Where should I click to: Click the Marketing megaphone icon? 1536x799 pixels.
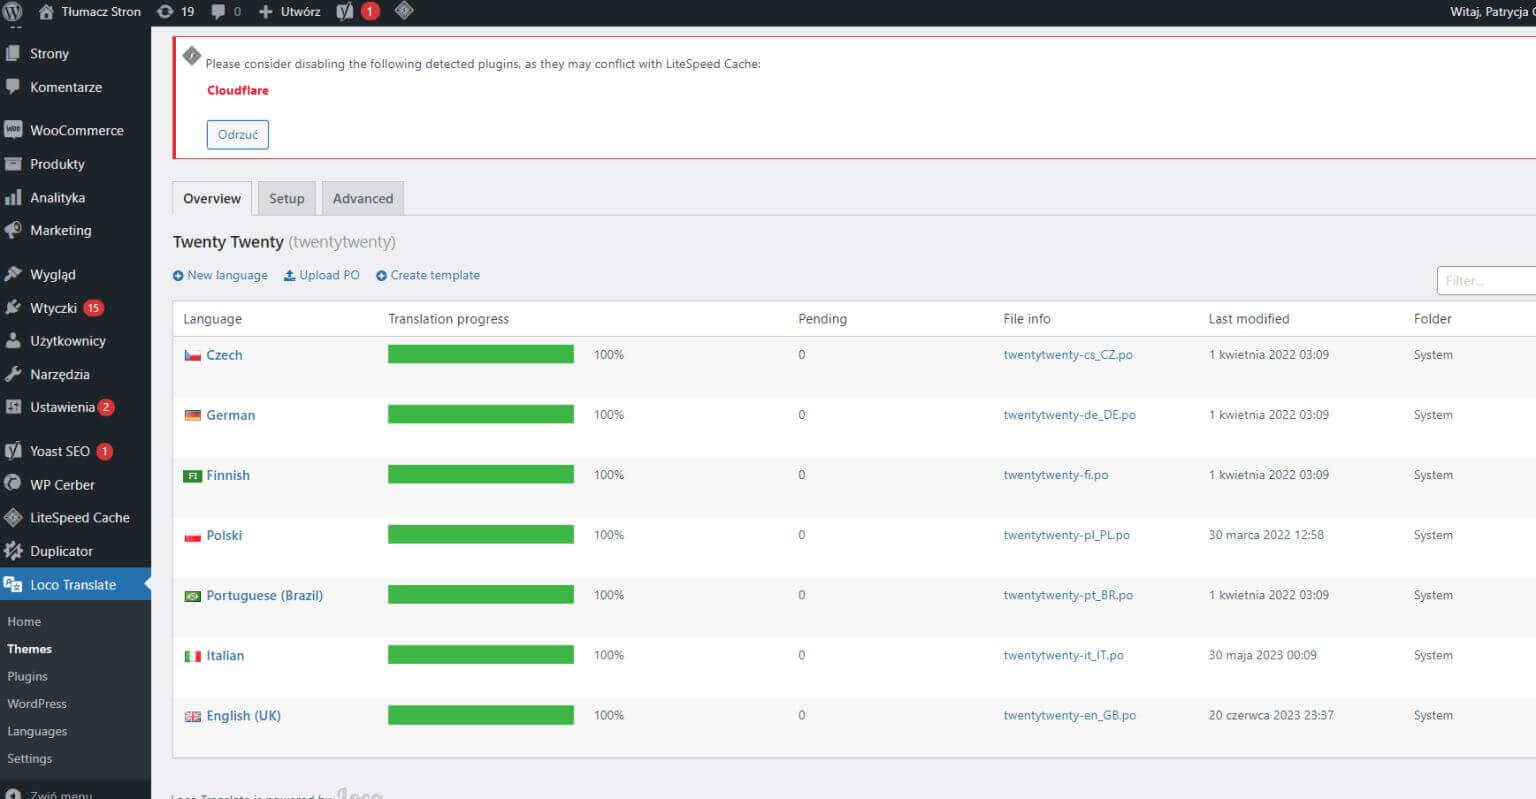13,230
